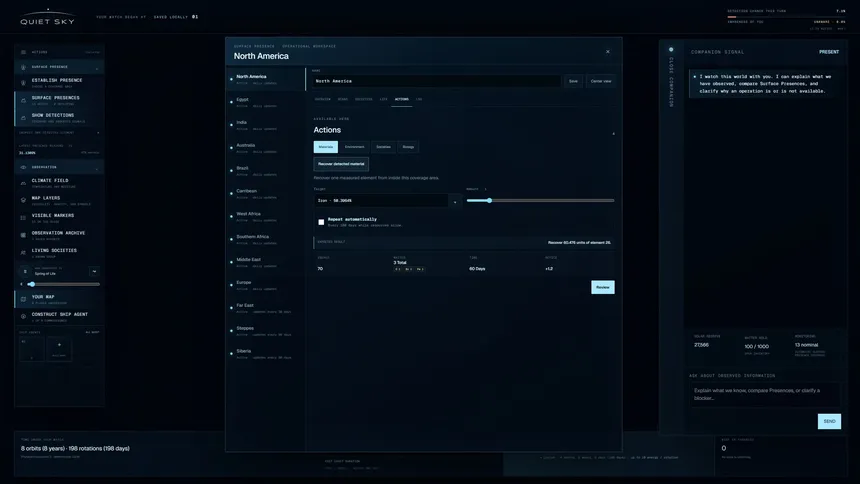Screen dimensions: 860x484
Task: Click the plus icon to add ship agent
Action: tap(59, 345)
